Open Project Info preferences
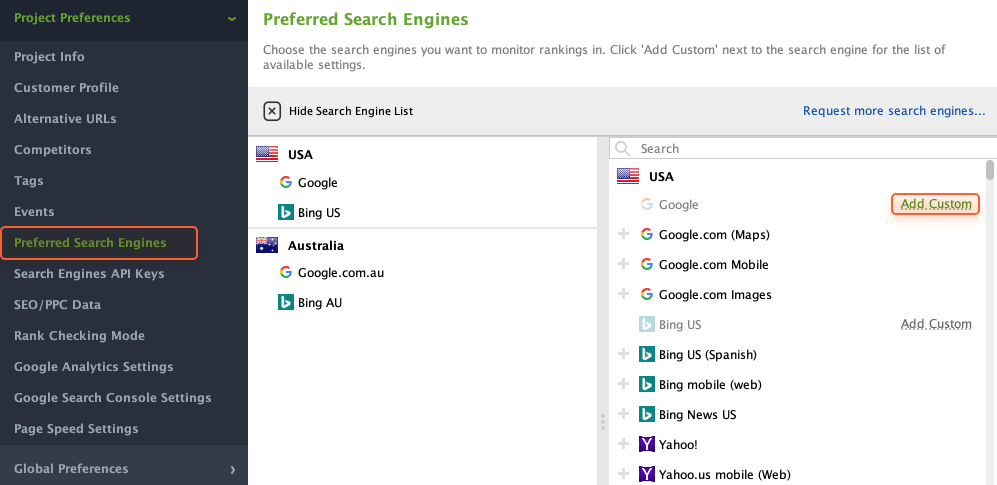The height and width of the screenshot is (485, 997). click(49, 57)
